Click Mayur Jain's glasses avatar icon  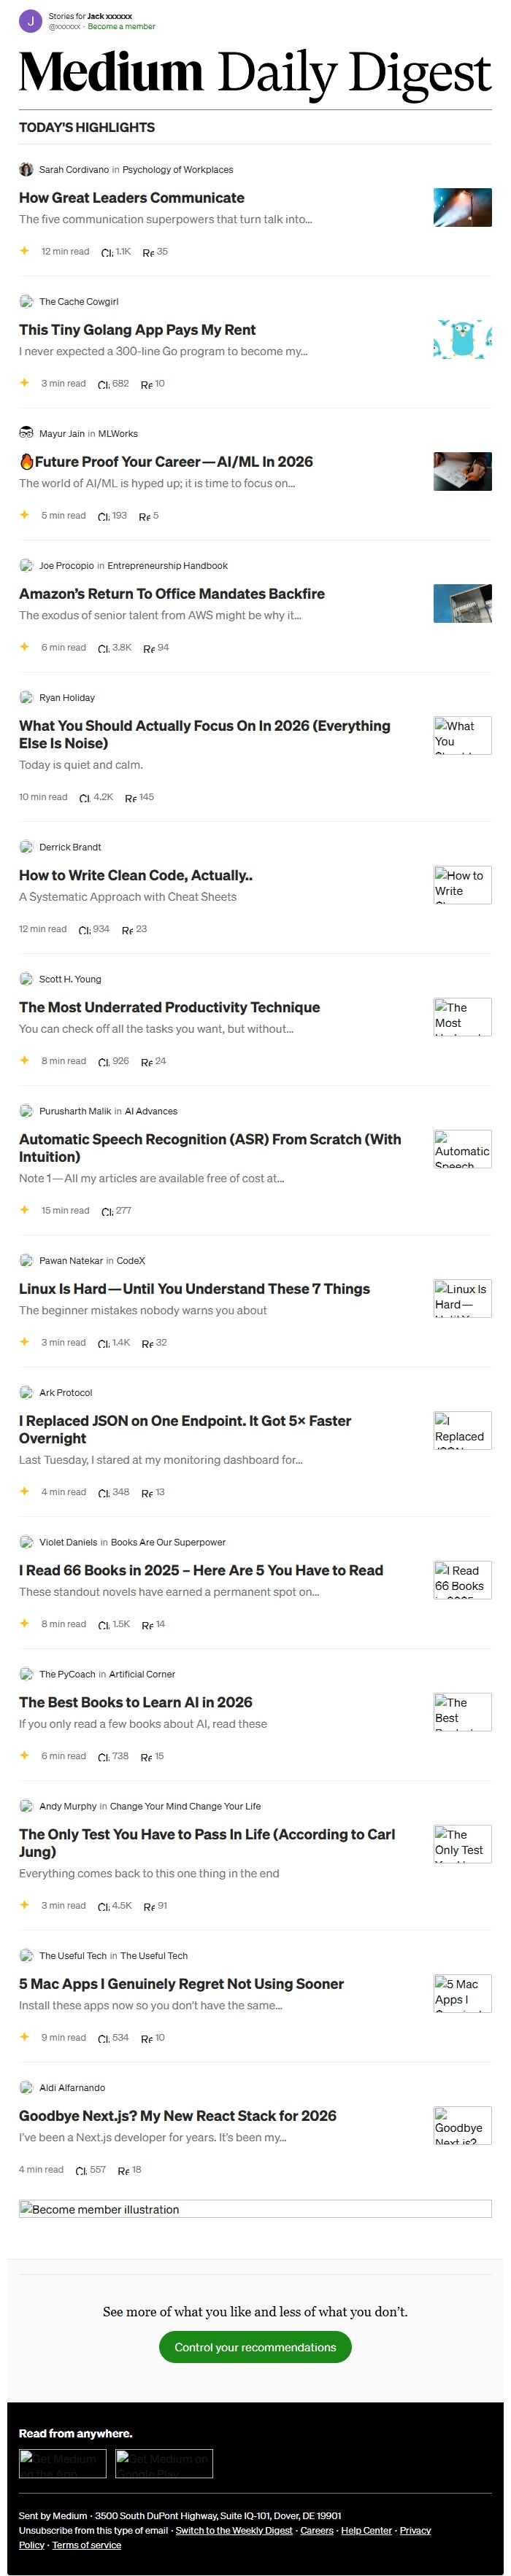coord(26,433)
